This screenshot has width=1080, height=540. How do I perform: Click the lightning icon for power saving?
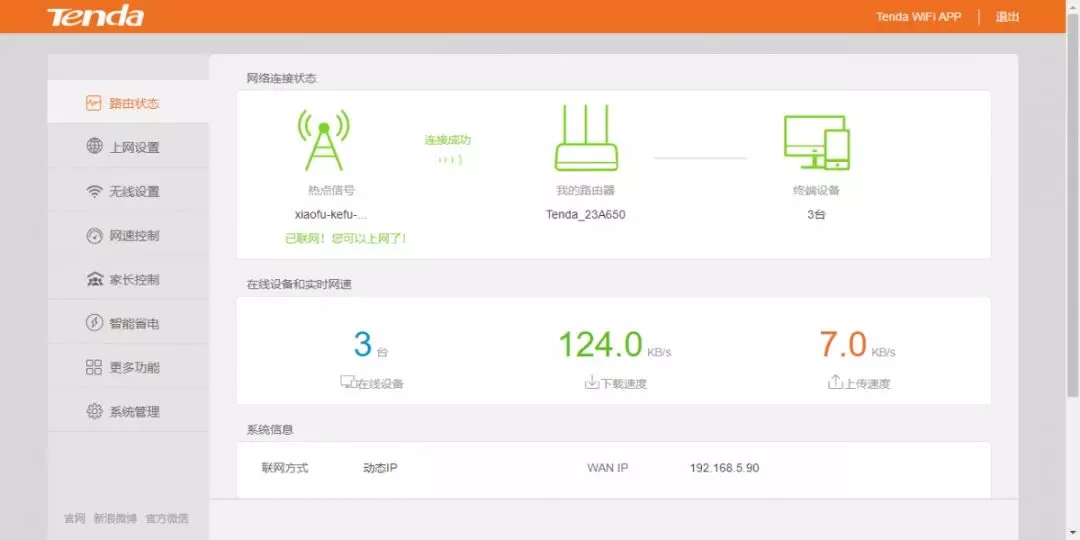click(94, 323)
